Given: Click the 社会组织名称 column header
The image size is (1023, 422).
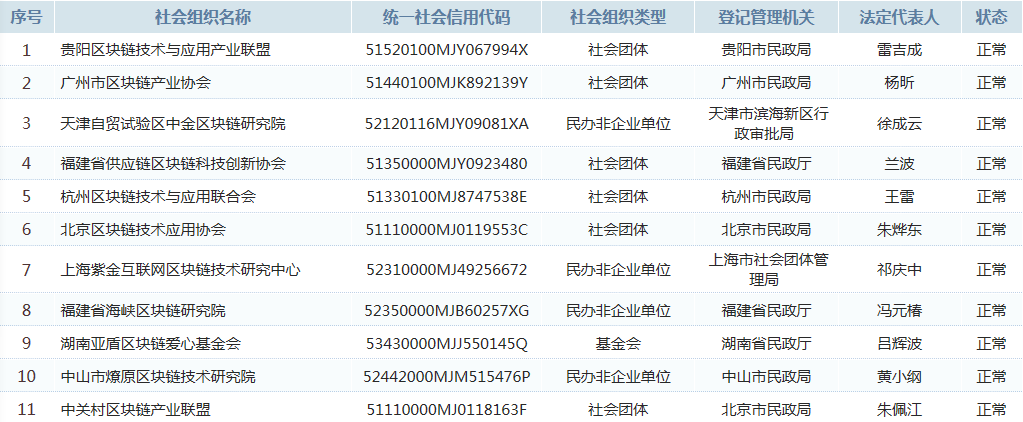Looking at the screenshot, I should point(203,18).
